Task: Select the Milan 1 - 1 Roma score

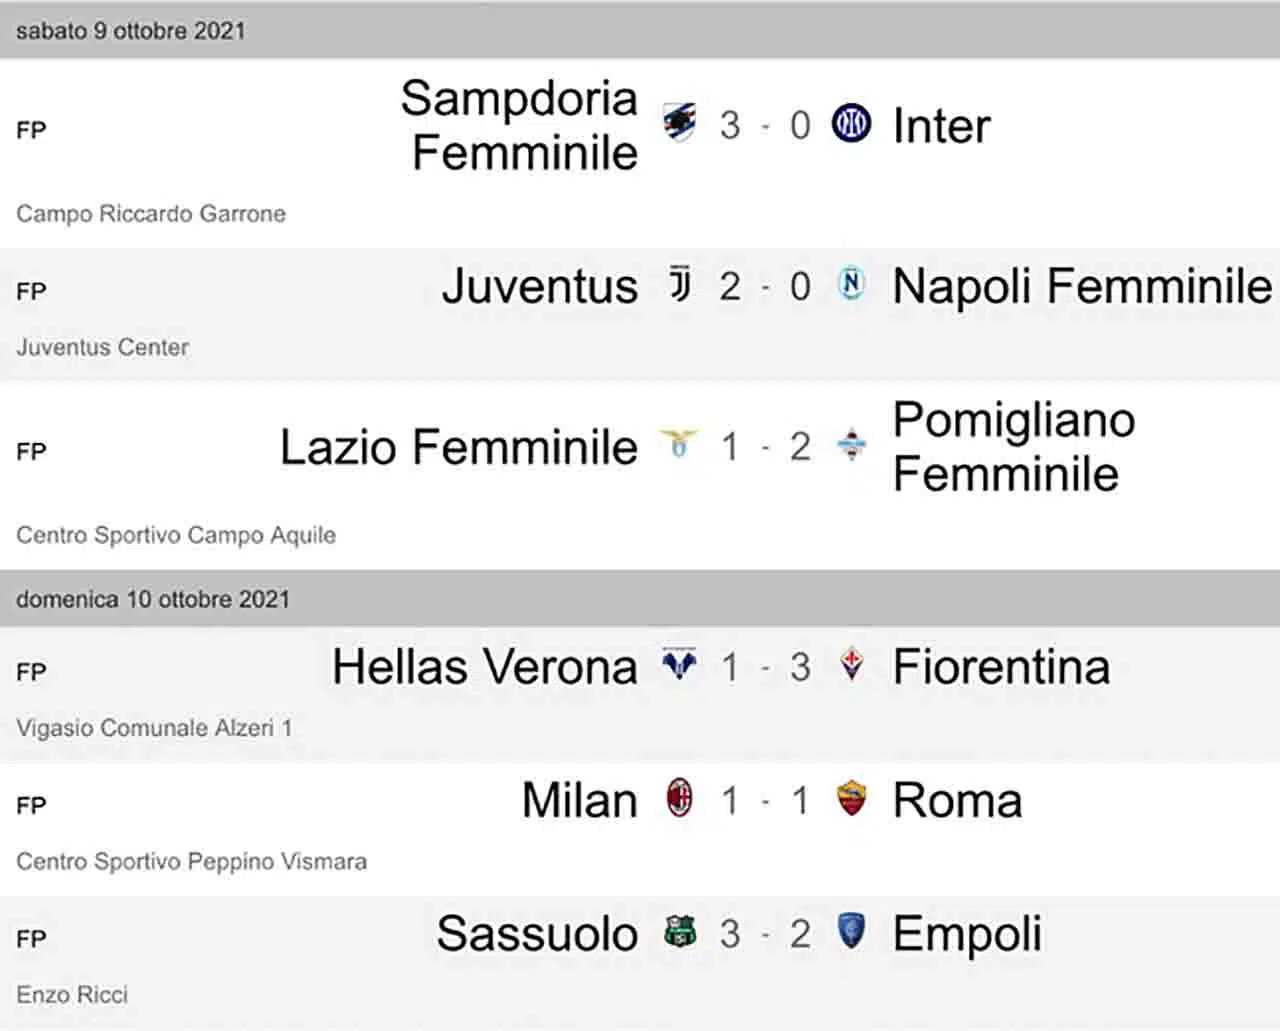Action: pos(765,800)
